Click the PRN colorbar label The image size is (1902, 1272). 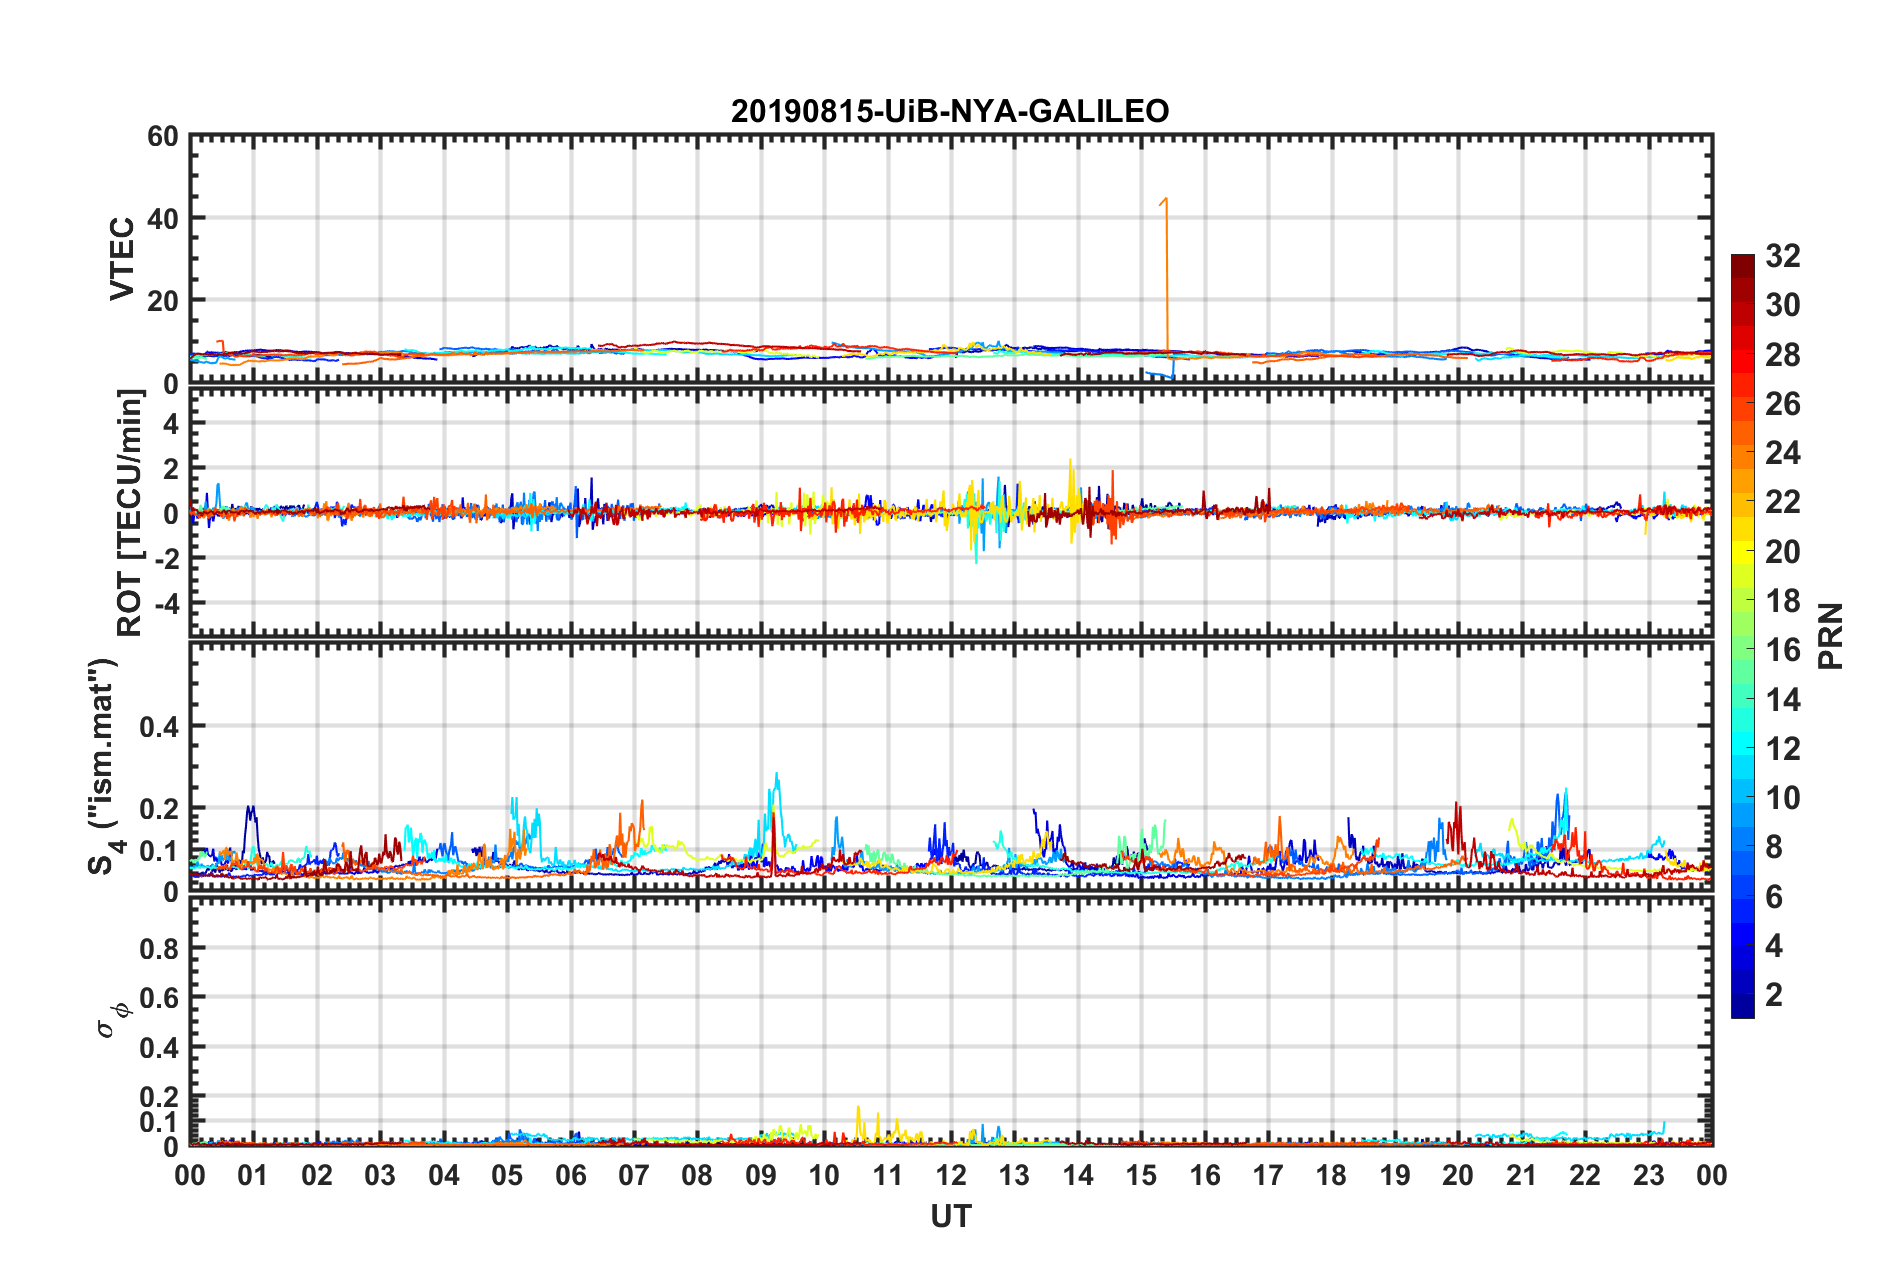(x=1831, y=636)
